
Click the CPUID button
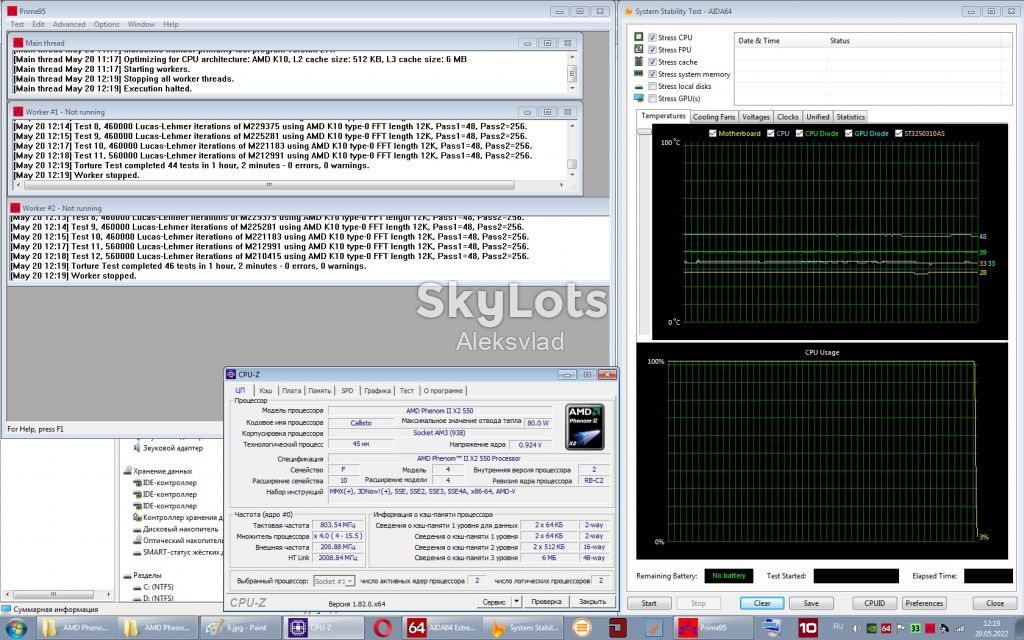point(874,603)
